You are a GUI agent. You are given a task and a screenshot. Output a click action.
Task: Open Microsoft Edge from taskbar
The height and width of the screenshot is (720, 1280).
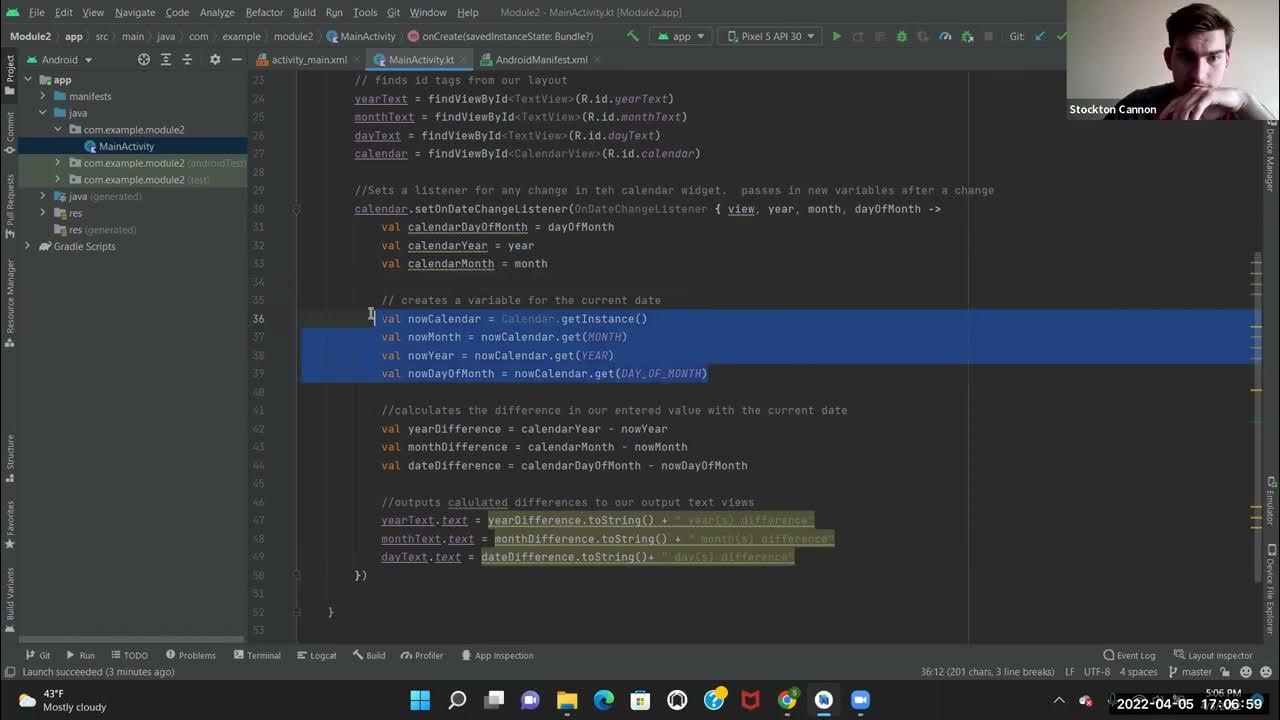[x=604, y=700]
